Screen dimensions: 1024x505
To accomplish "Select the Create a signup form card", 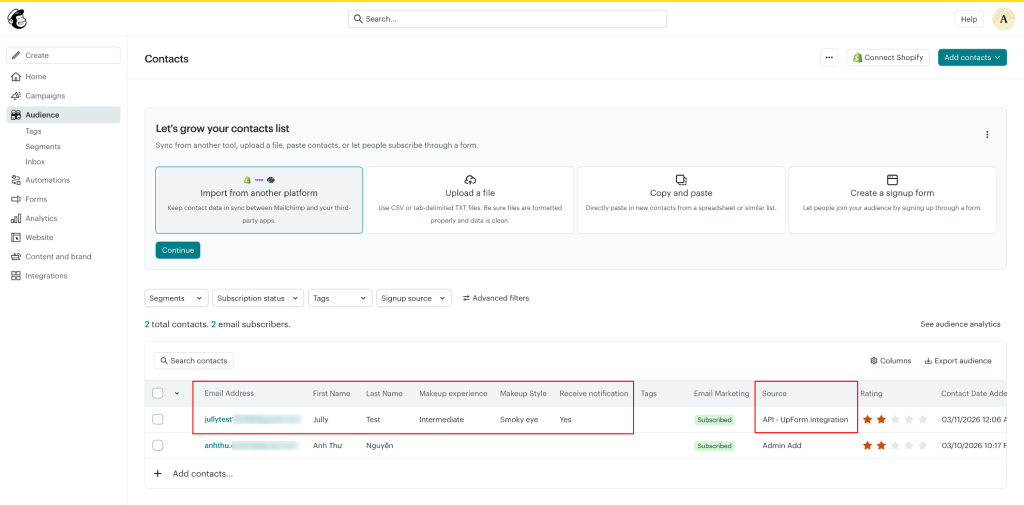I will (x=892, y=200).
